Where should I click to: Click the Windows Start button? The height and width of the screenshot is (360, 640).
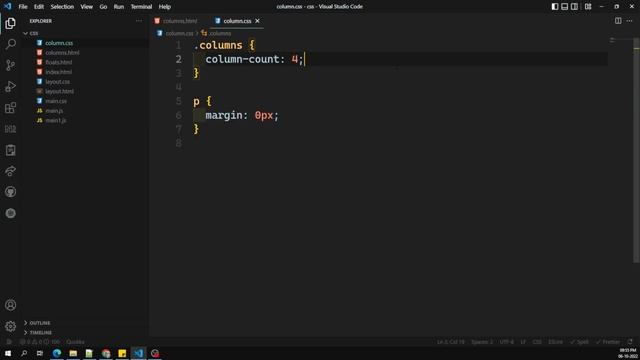(8, 353)
